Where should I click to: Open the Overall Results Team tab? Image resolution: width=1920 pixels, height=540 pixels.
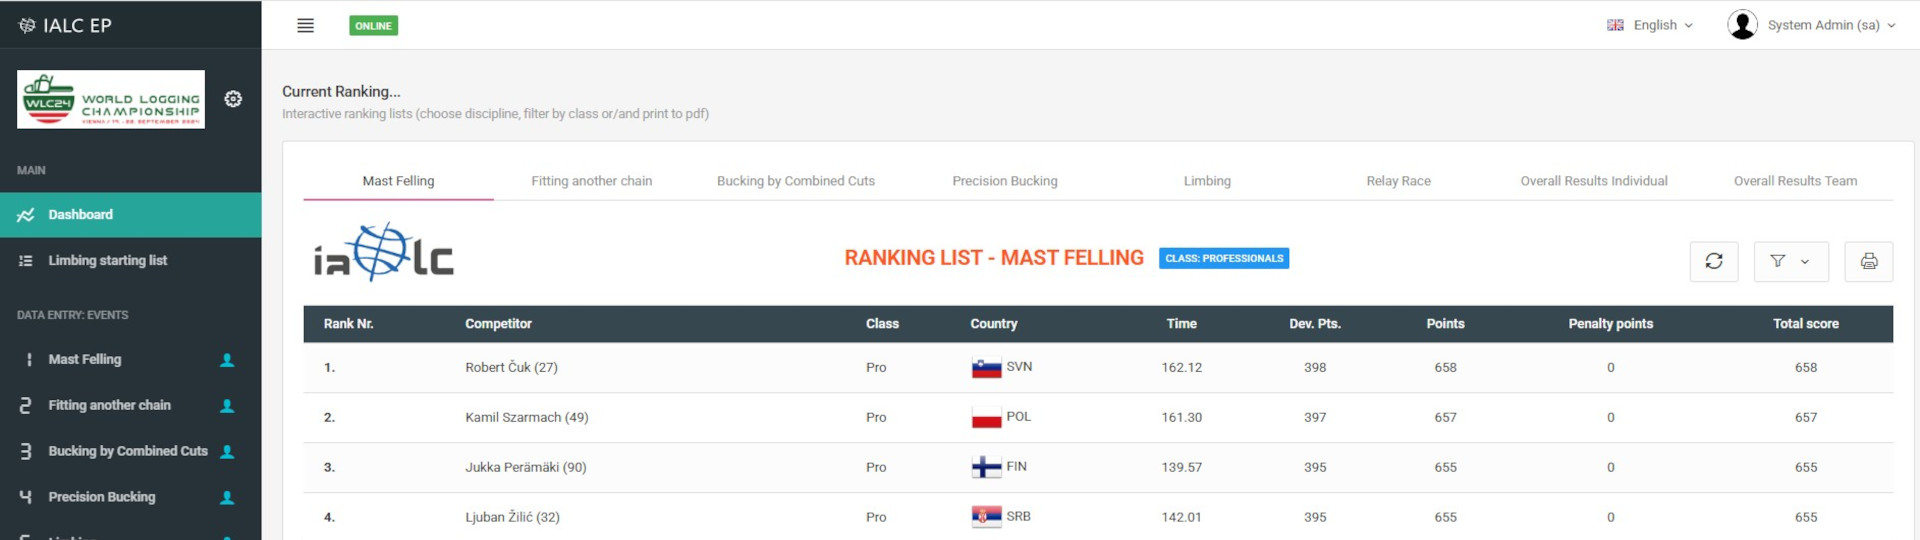1795,181
